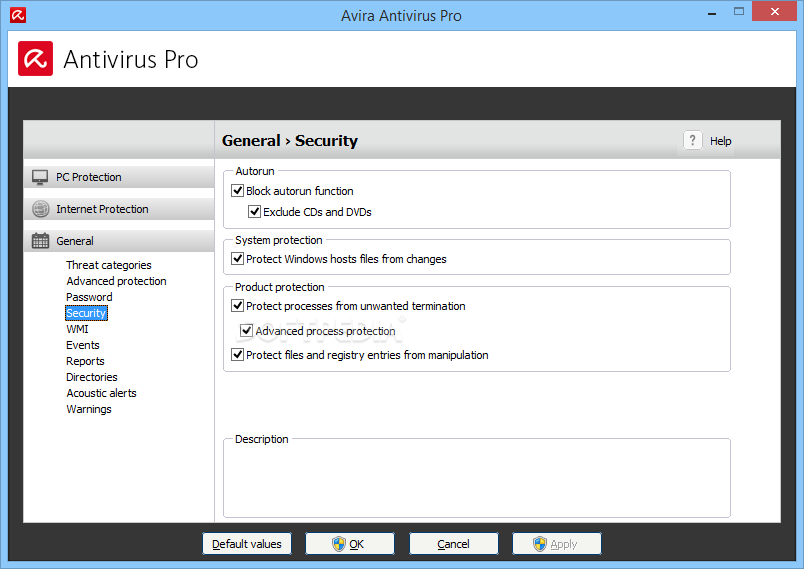
Task: Open the Threat categories settings
Action: tap(109, 265)
